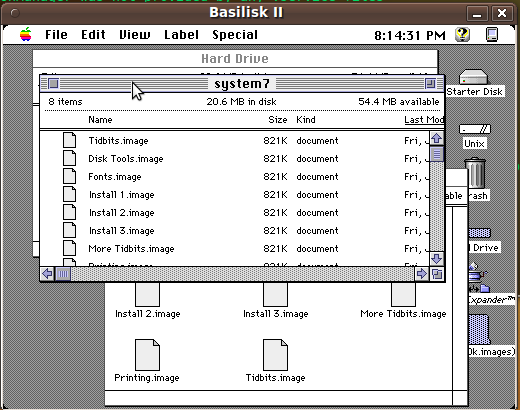Close the Basilisk II window

(x=502, y=14)
